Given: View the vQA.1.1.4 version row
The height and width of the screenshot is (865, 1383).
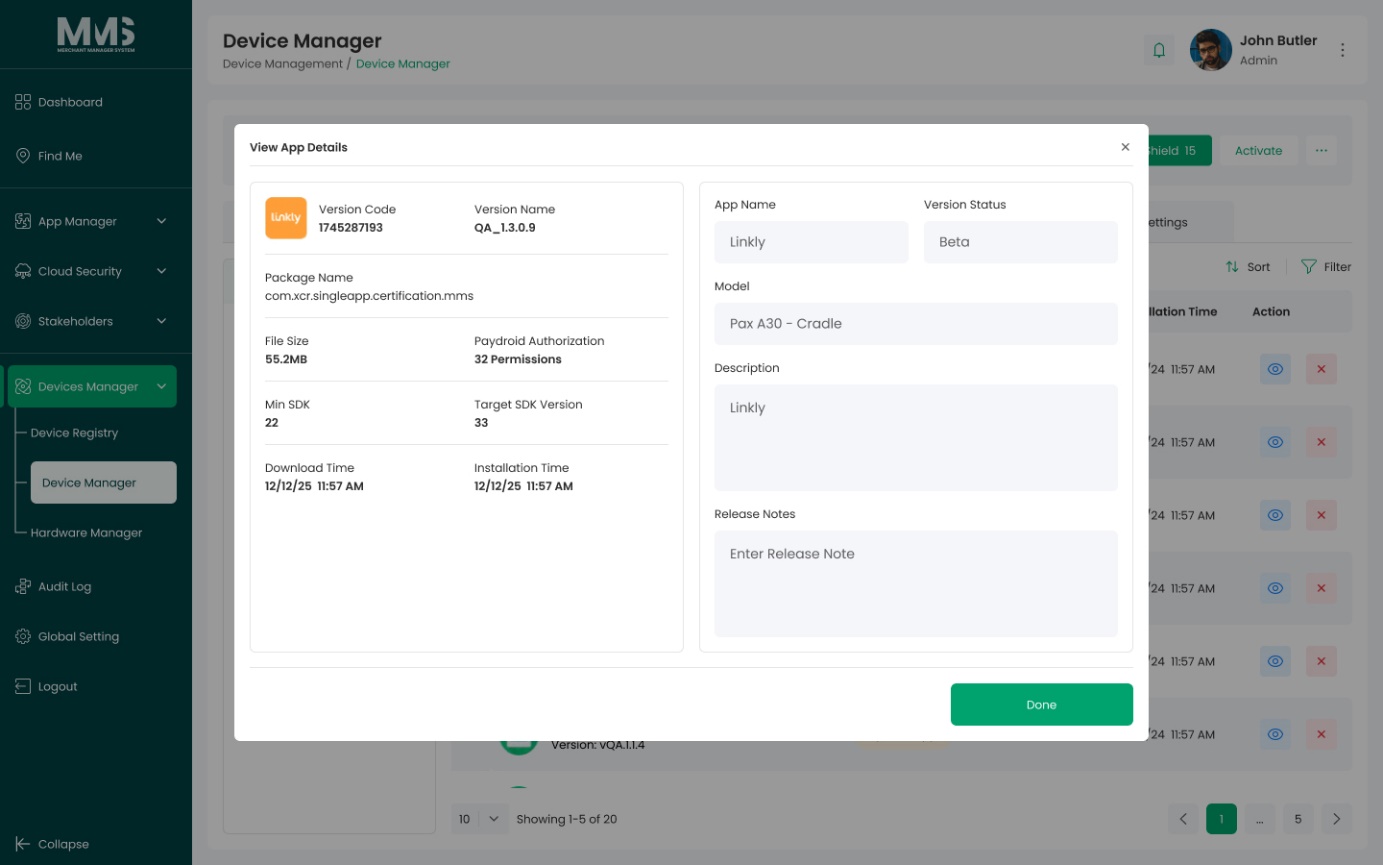Looking at the screenshot, I should [1275, 735].
